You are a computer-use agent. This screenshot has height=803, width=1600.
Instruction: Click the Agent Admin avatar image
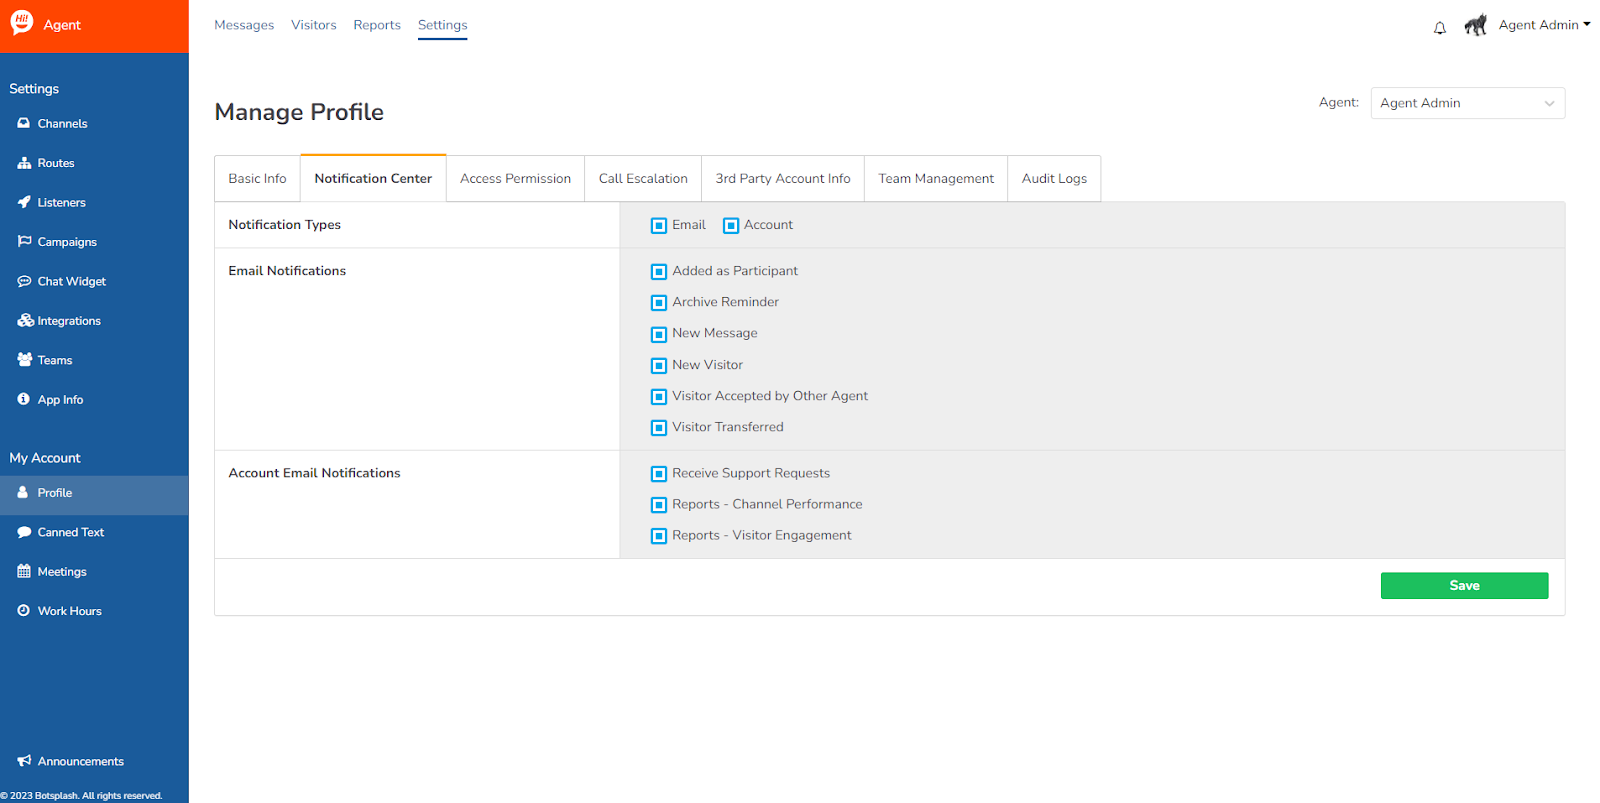(1475, 25)
